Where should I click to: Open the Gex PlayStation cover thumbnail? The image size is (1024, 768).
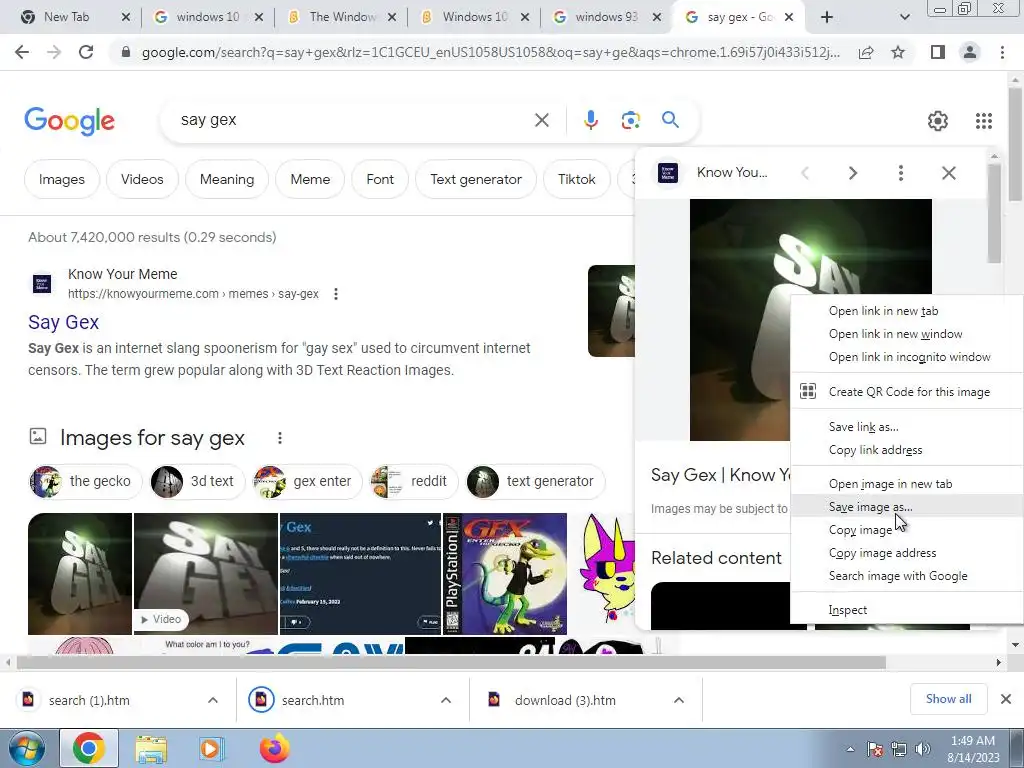[x=505, y=573]
